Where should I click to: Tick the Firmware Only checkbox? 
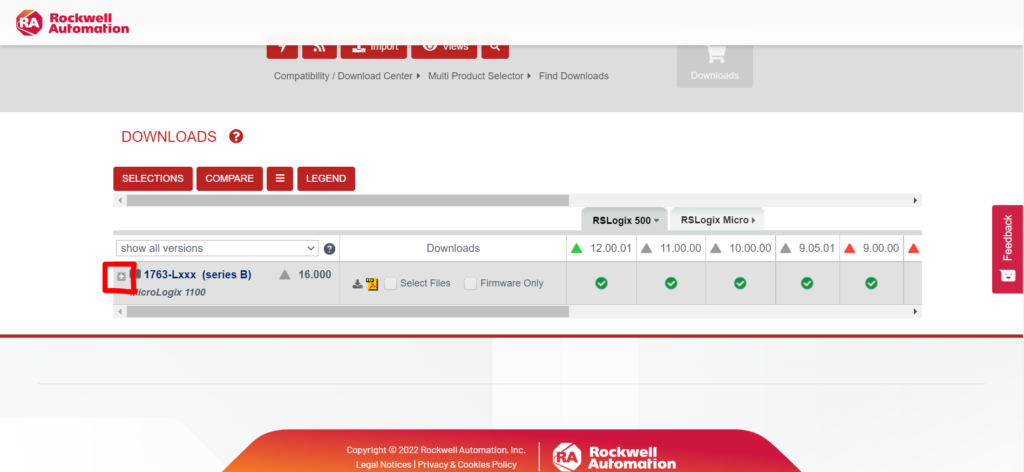[x=471, y=283]
